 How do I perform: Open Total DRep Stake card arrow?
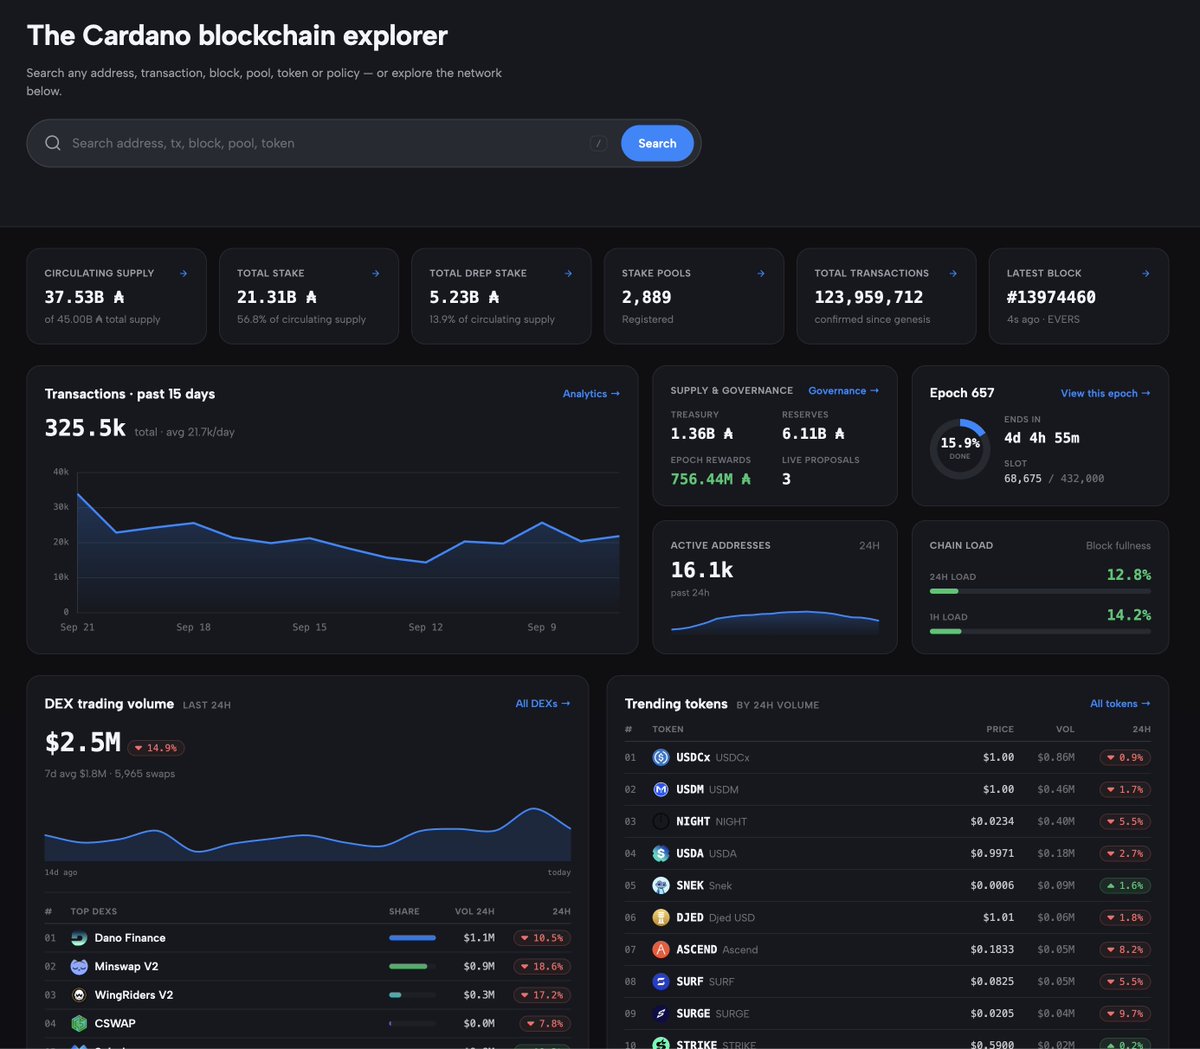coord(568,273)
